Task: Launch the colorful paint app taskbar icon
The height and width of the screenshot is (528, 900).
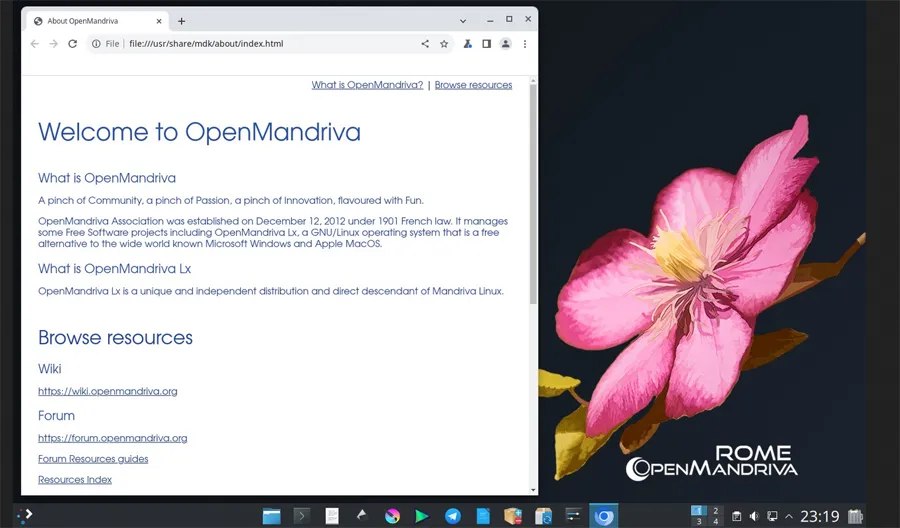Action: coord(392,516)
